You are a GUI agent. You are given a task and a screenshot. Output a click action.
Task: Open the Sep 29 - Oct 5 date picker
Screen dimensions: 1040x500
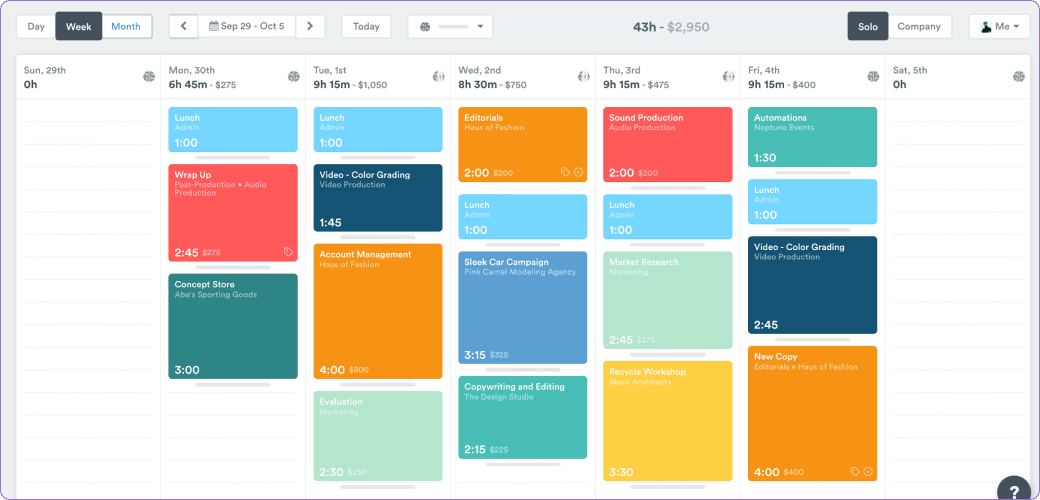(248, 26)
